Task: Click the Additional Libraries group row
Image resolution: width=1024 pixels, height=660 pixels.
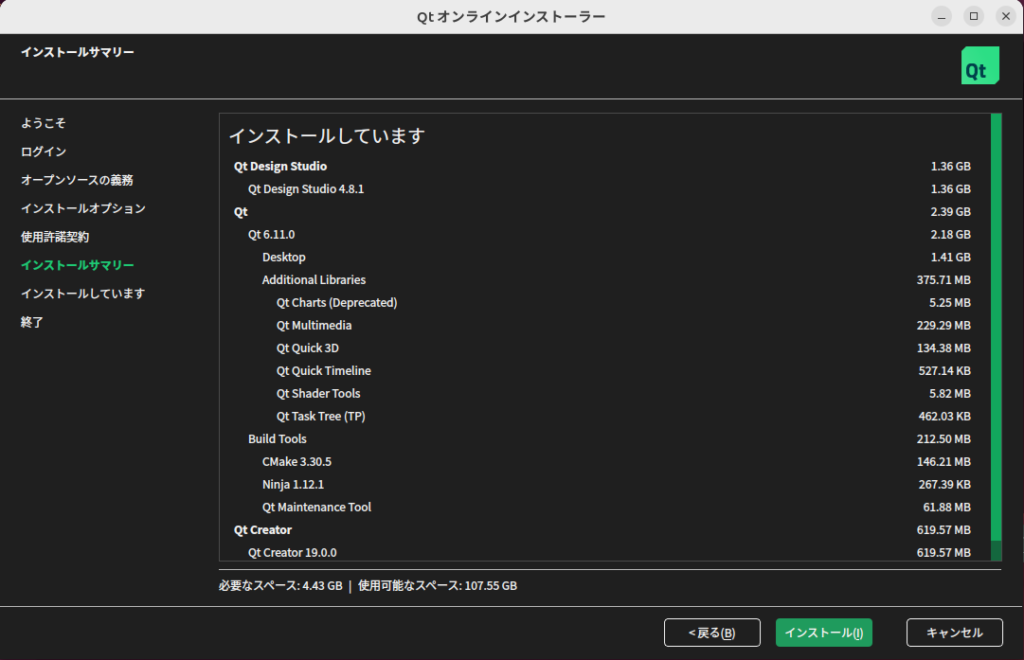Action: 314,280
